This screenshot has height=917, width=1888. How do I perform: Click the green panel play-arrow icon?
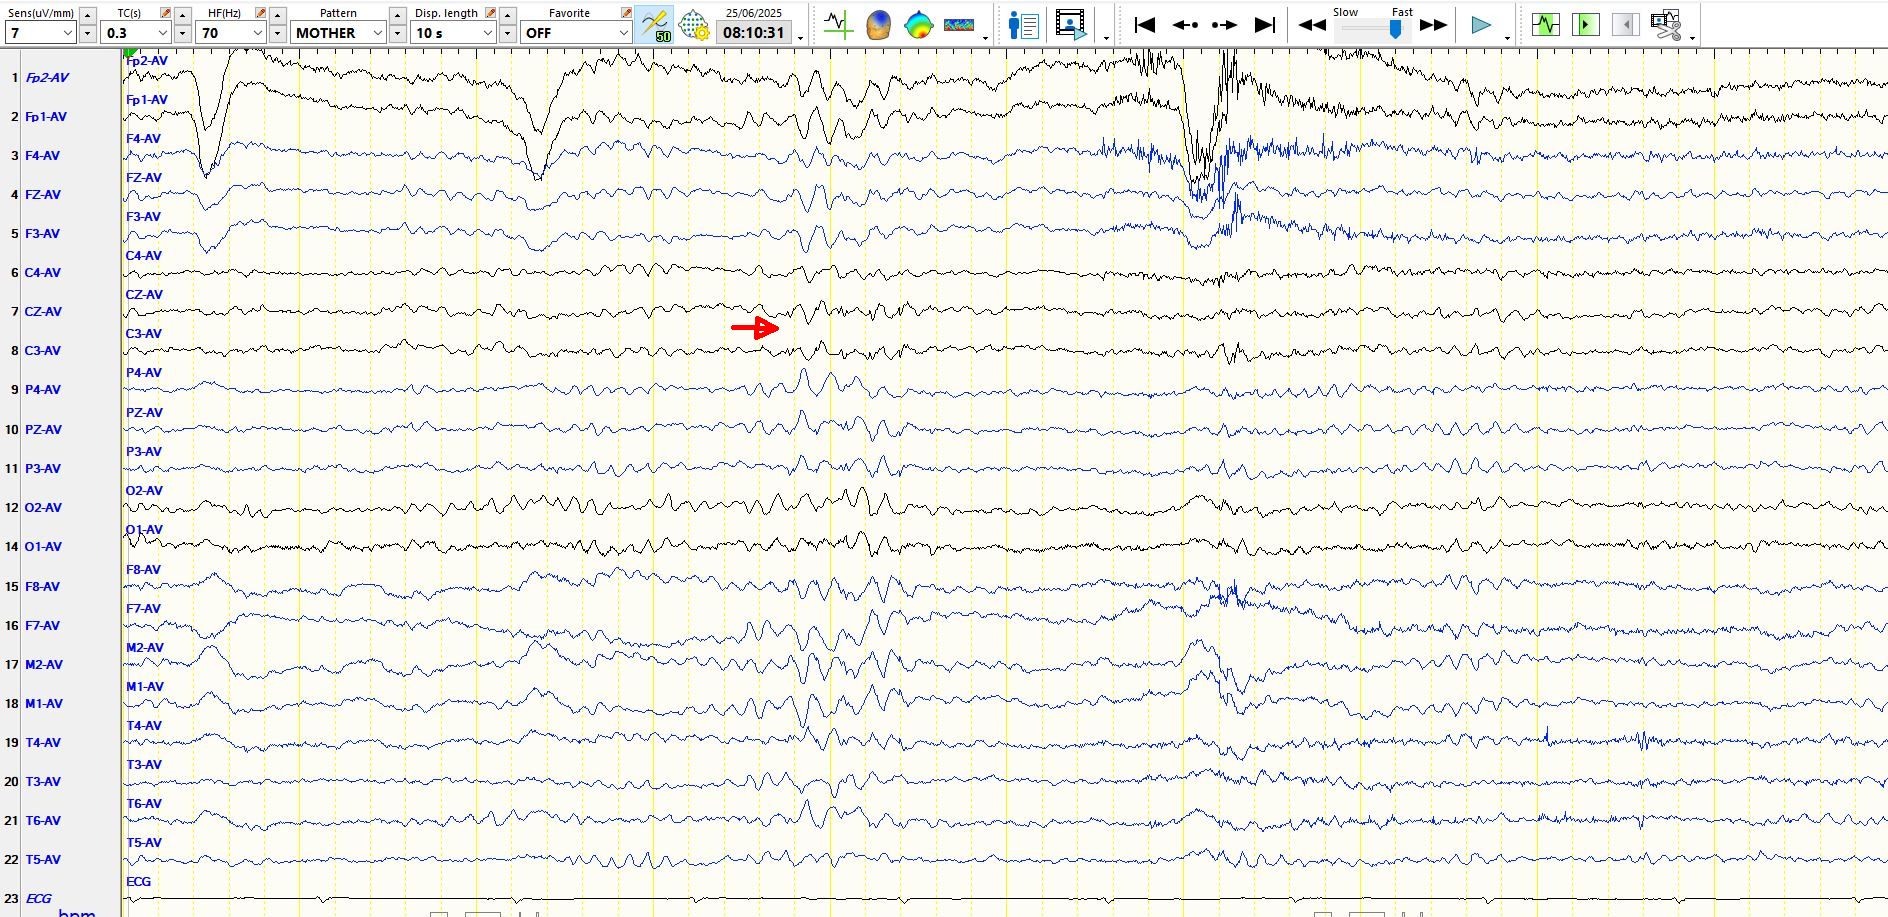point(1586,24)
